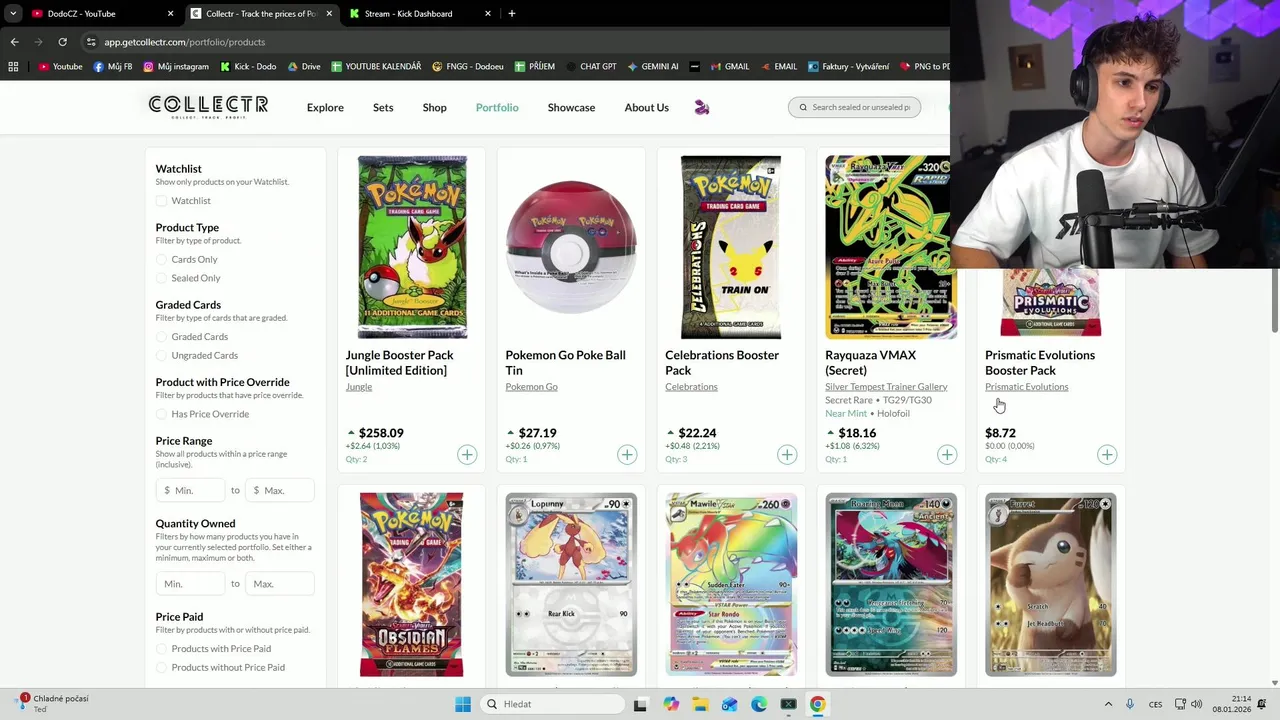Open the Sets menu item

point(383,108)
